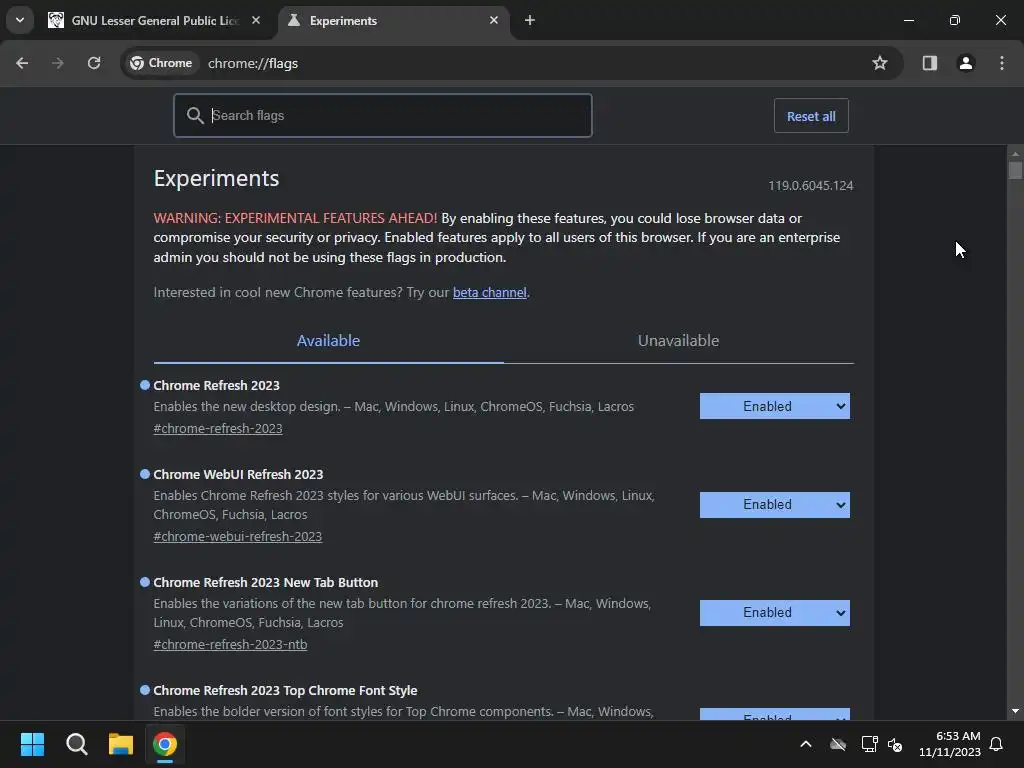1024x768 pixels.
Task: Open the clock showing 6:53 AM
Action: click(950, 744)
